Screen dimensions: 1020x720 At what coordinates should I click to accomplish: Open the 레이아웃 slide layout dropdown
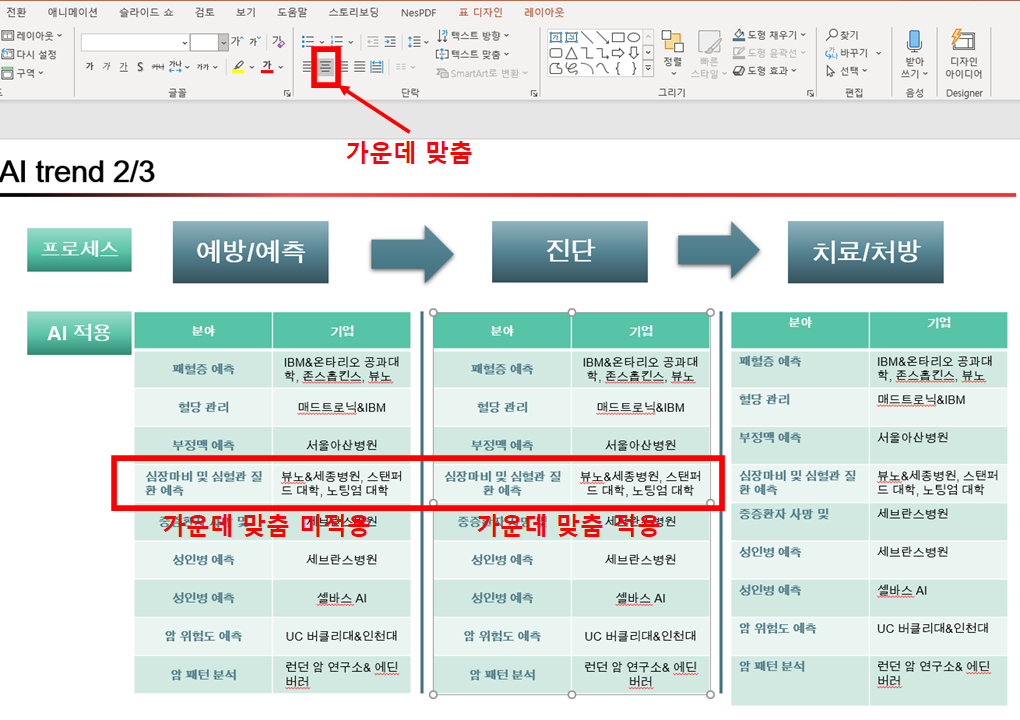pyautogui.click(x=32, y=35)
